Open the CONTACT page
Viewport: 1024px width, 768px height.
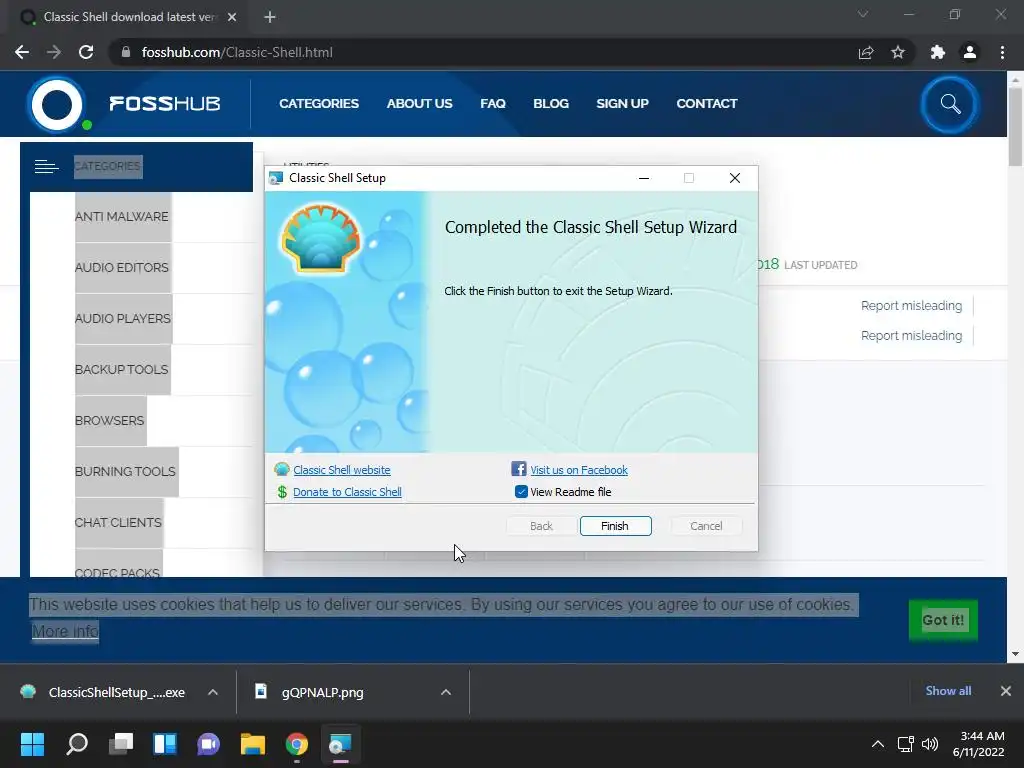tap(707, 103)
